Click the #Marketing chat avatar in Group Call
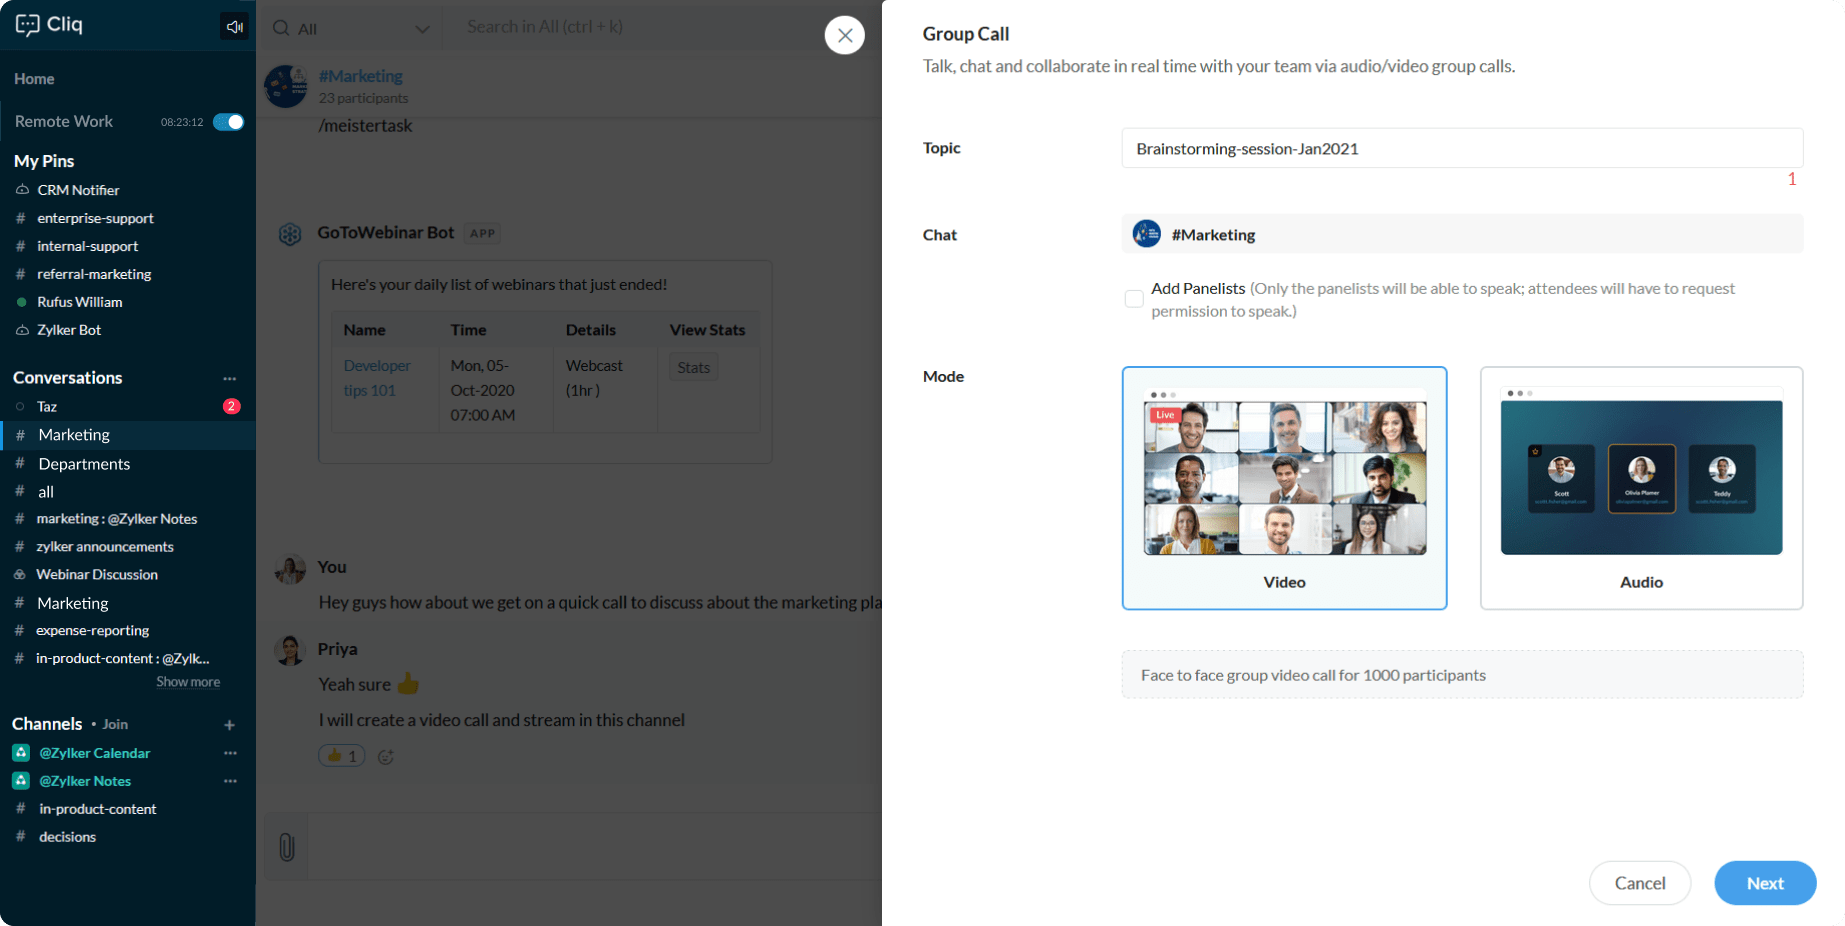The width and height of the screenshot is (1845, 926). point(1147,234)
